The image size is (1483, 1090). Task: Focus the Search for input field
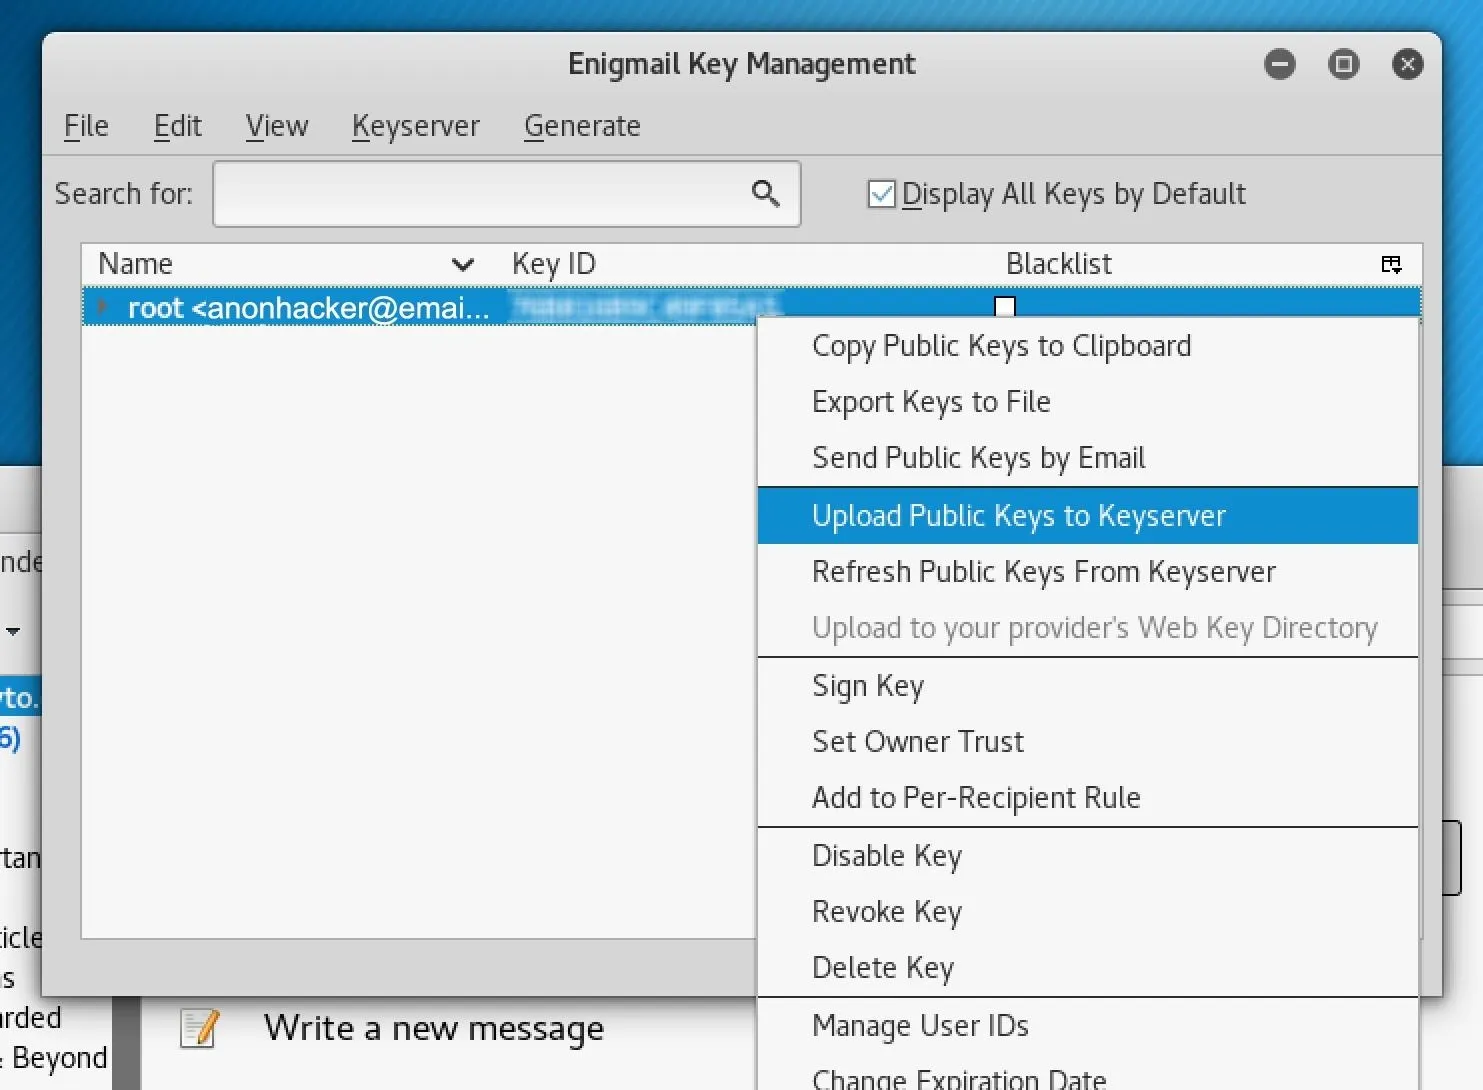pyautogui.click(x=480, y=194)
